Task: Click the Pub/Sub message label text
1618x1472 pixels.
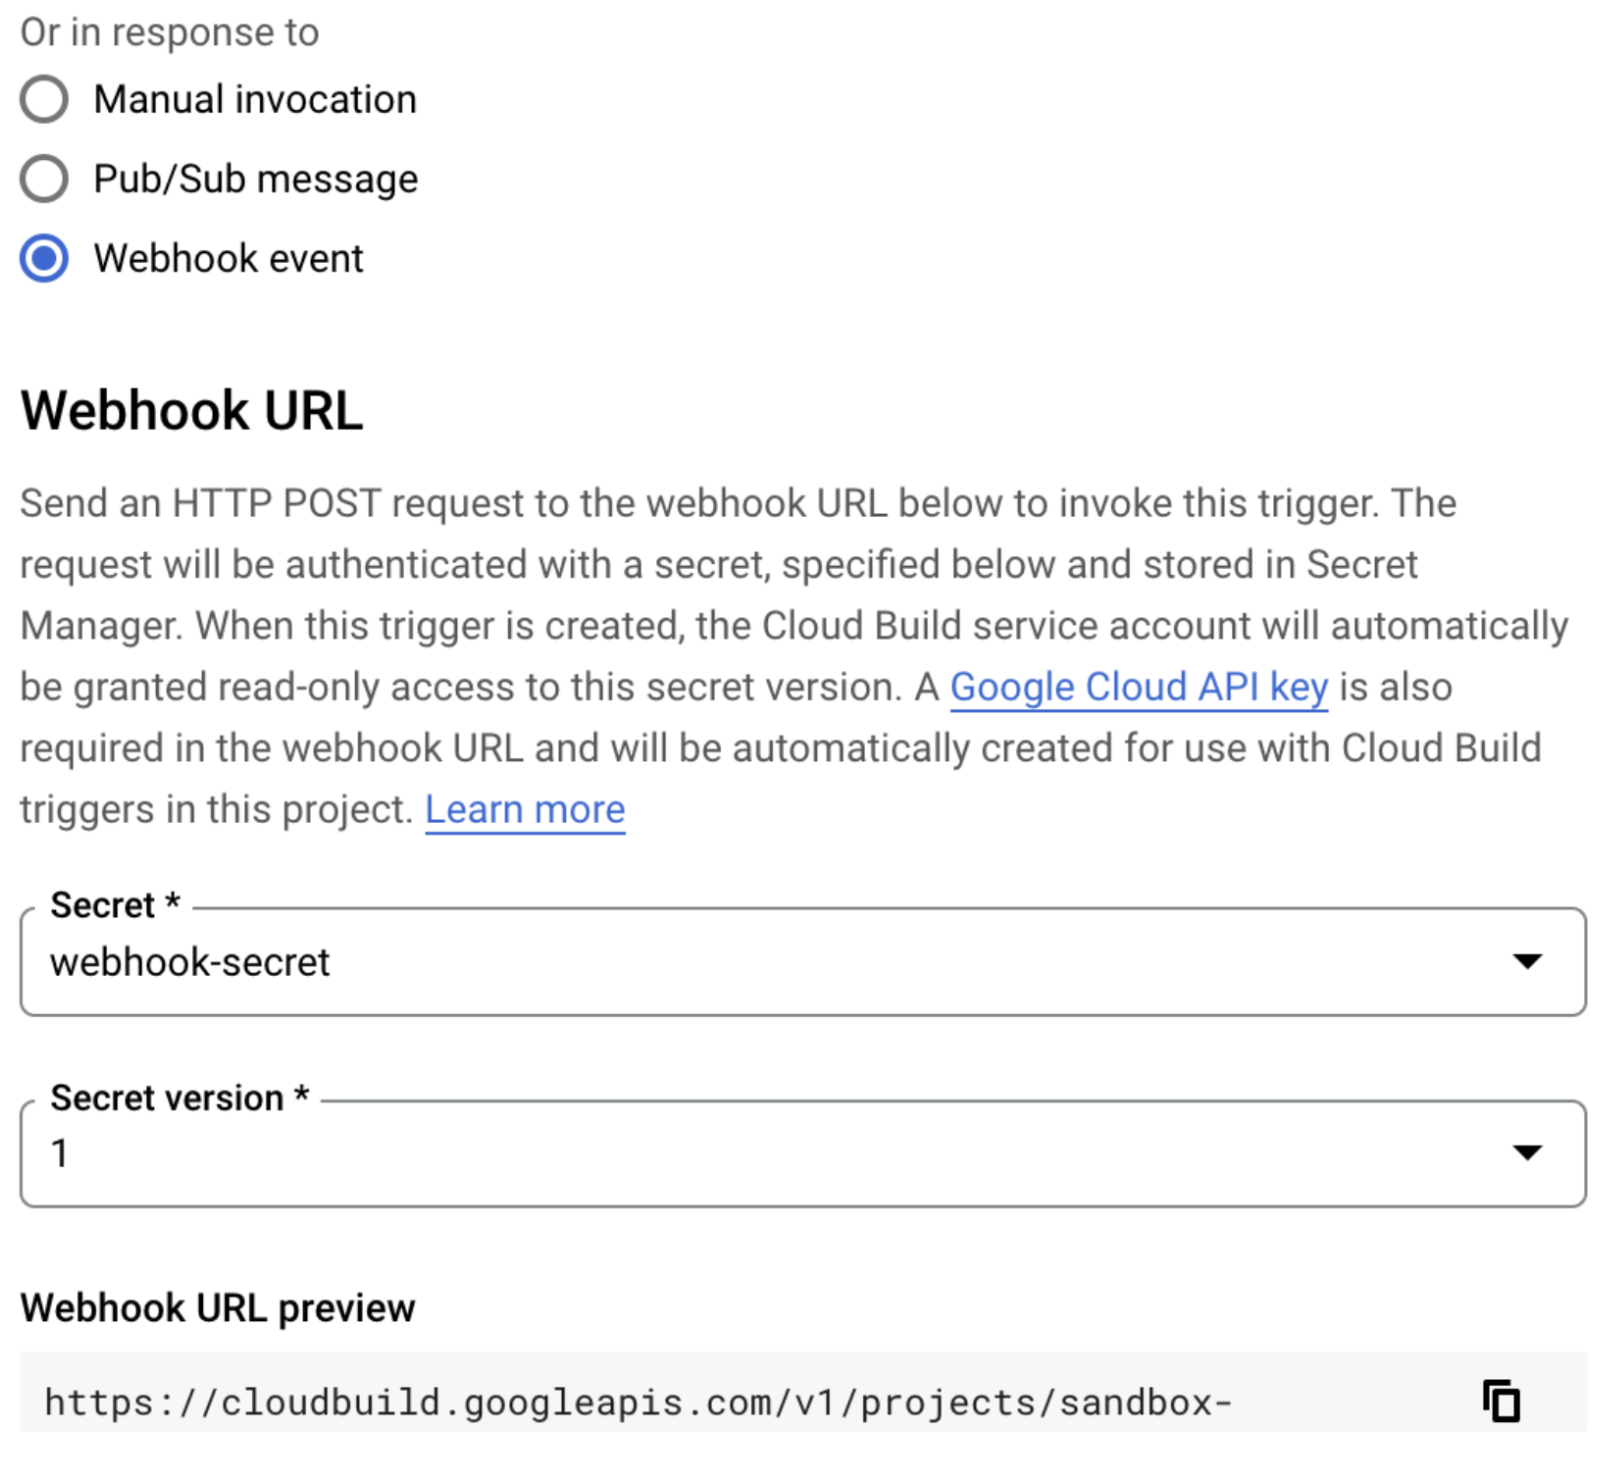Action: coord(256,179)
